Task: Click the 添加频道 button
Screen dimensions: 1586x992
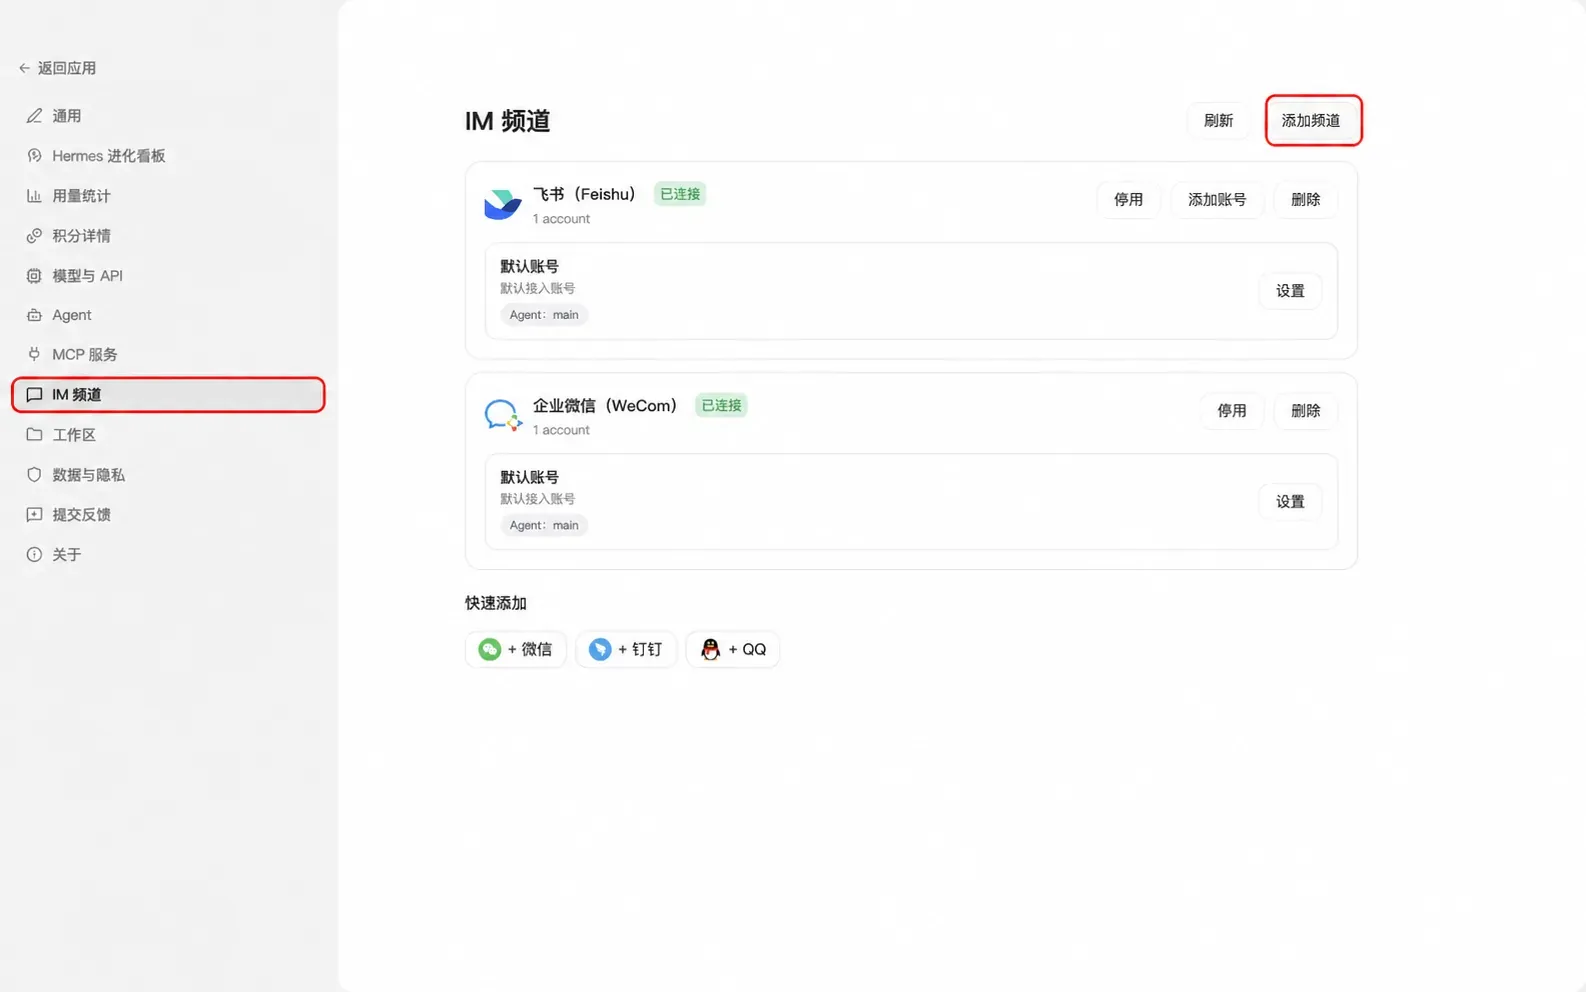Action: [1311, 121]
